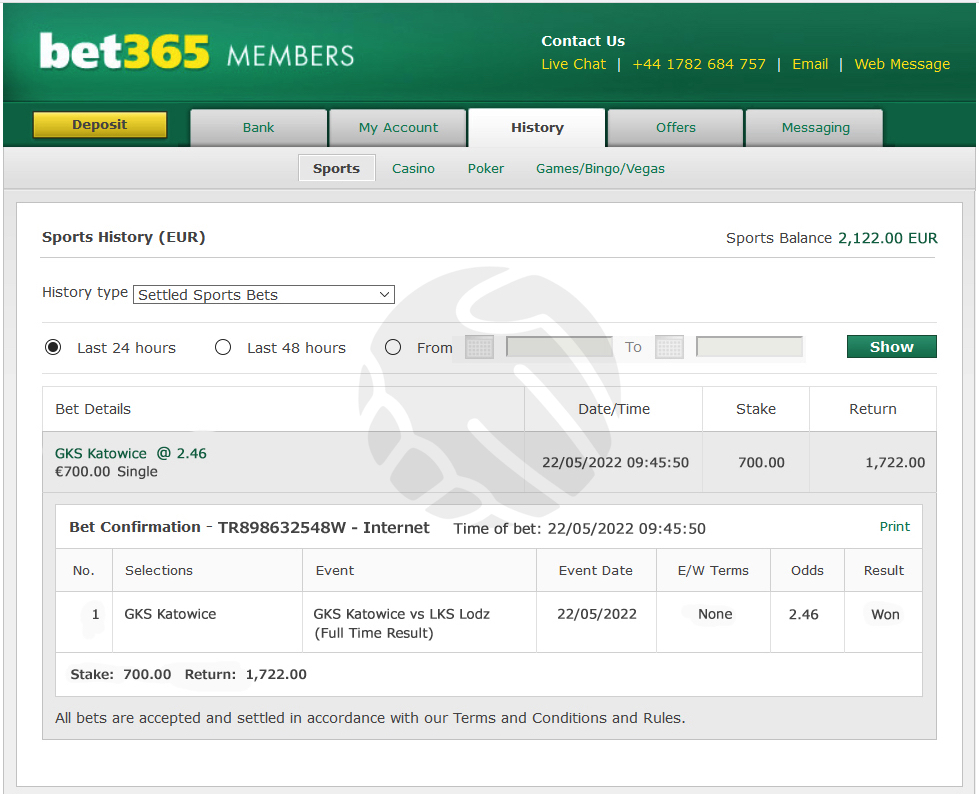The width and height of the screenshot is (979, 794).
Task: Click the To date input field
Action: coord(749,347)
